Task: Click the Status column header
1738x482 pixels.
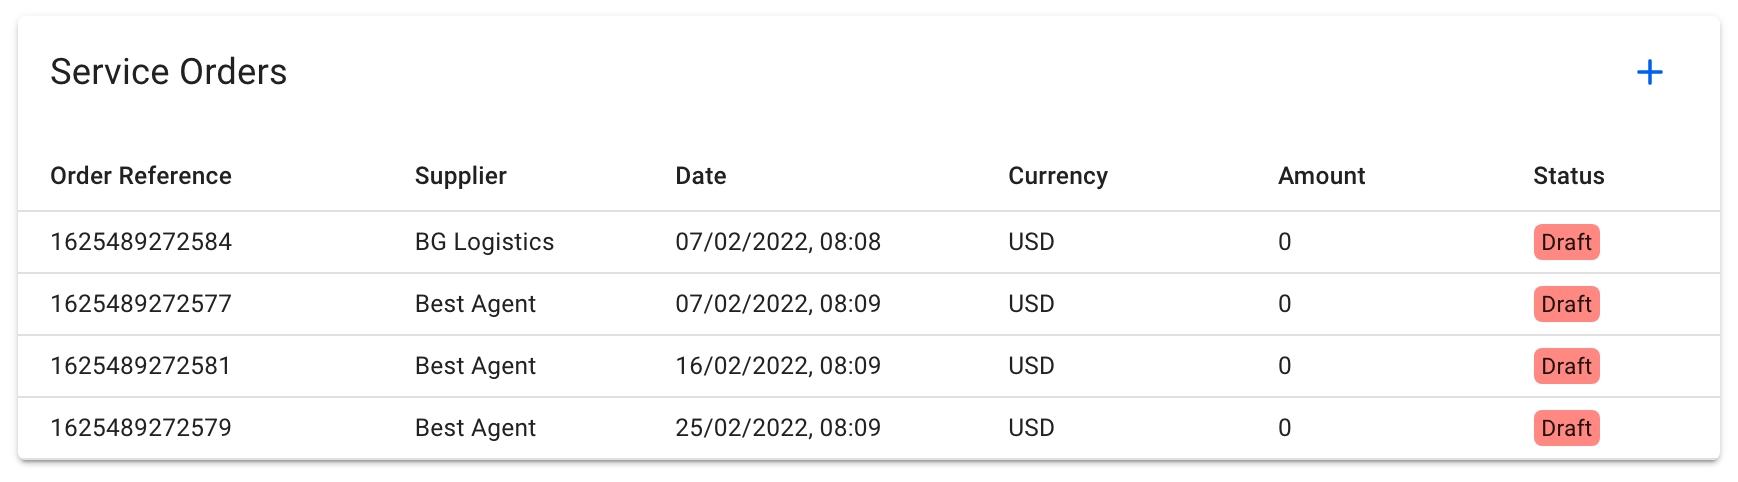Action: (1568, 176)
